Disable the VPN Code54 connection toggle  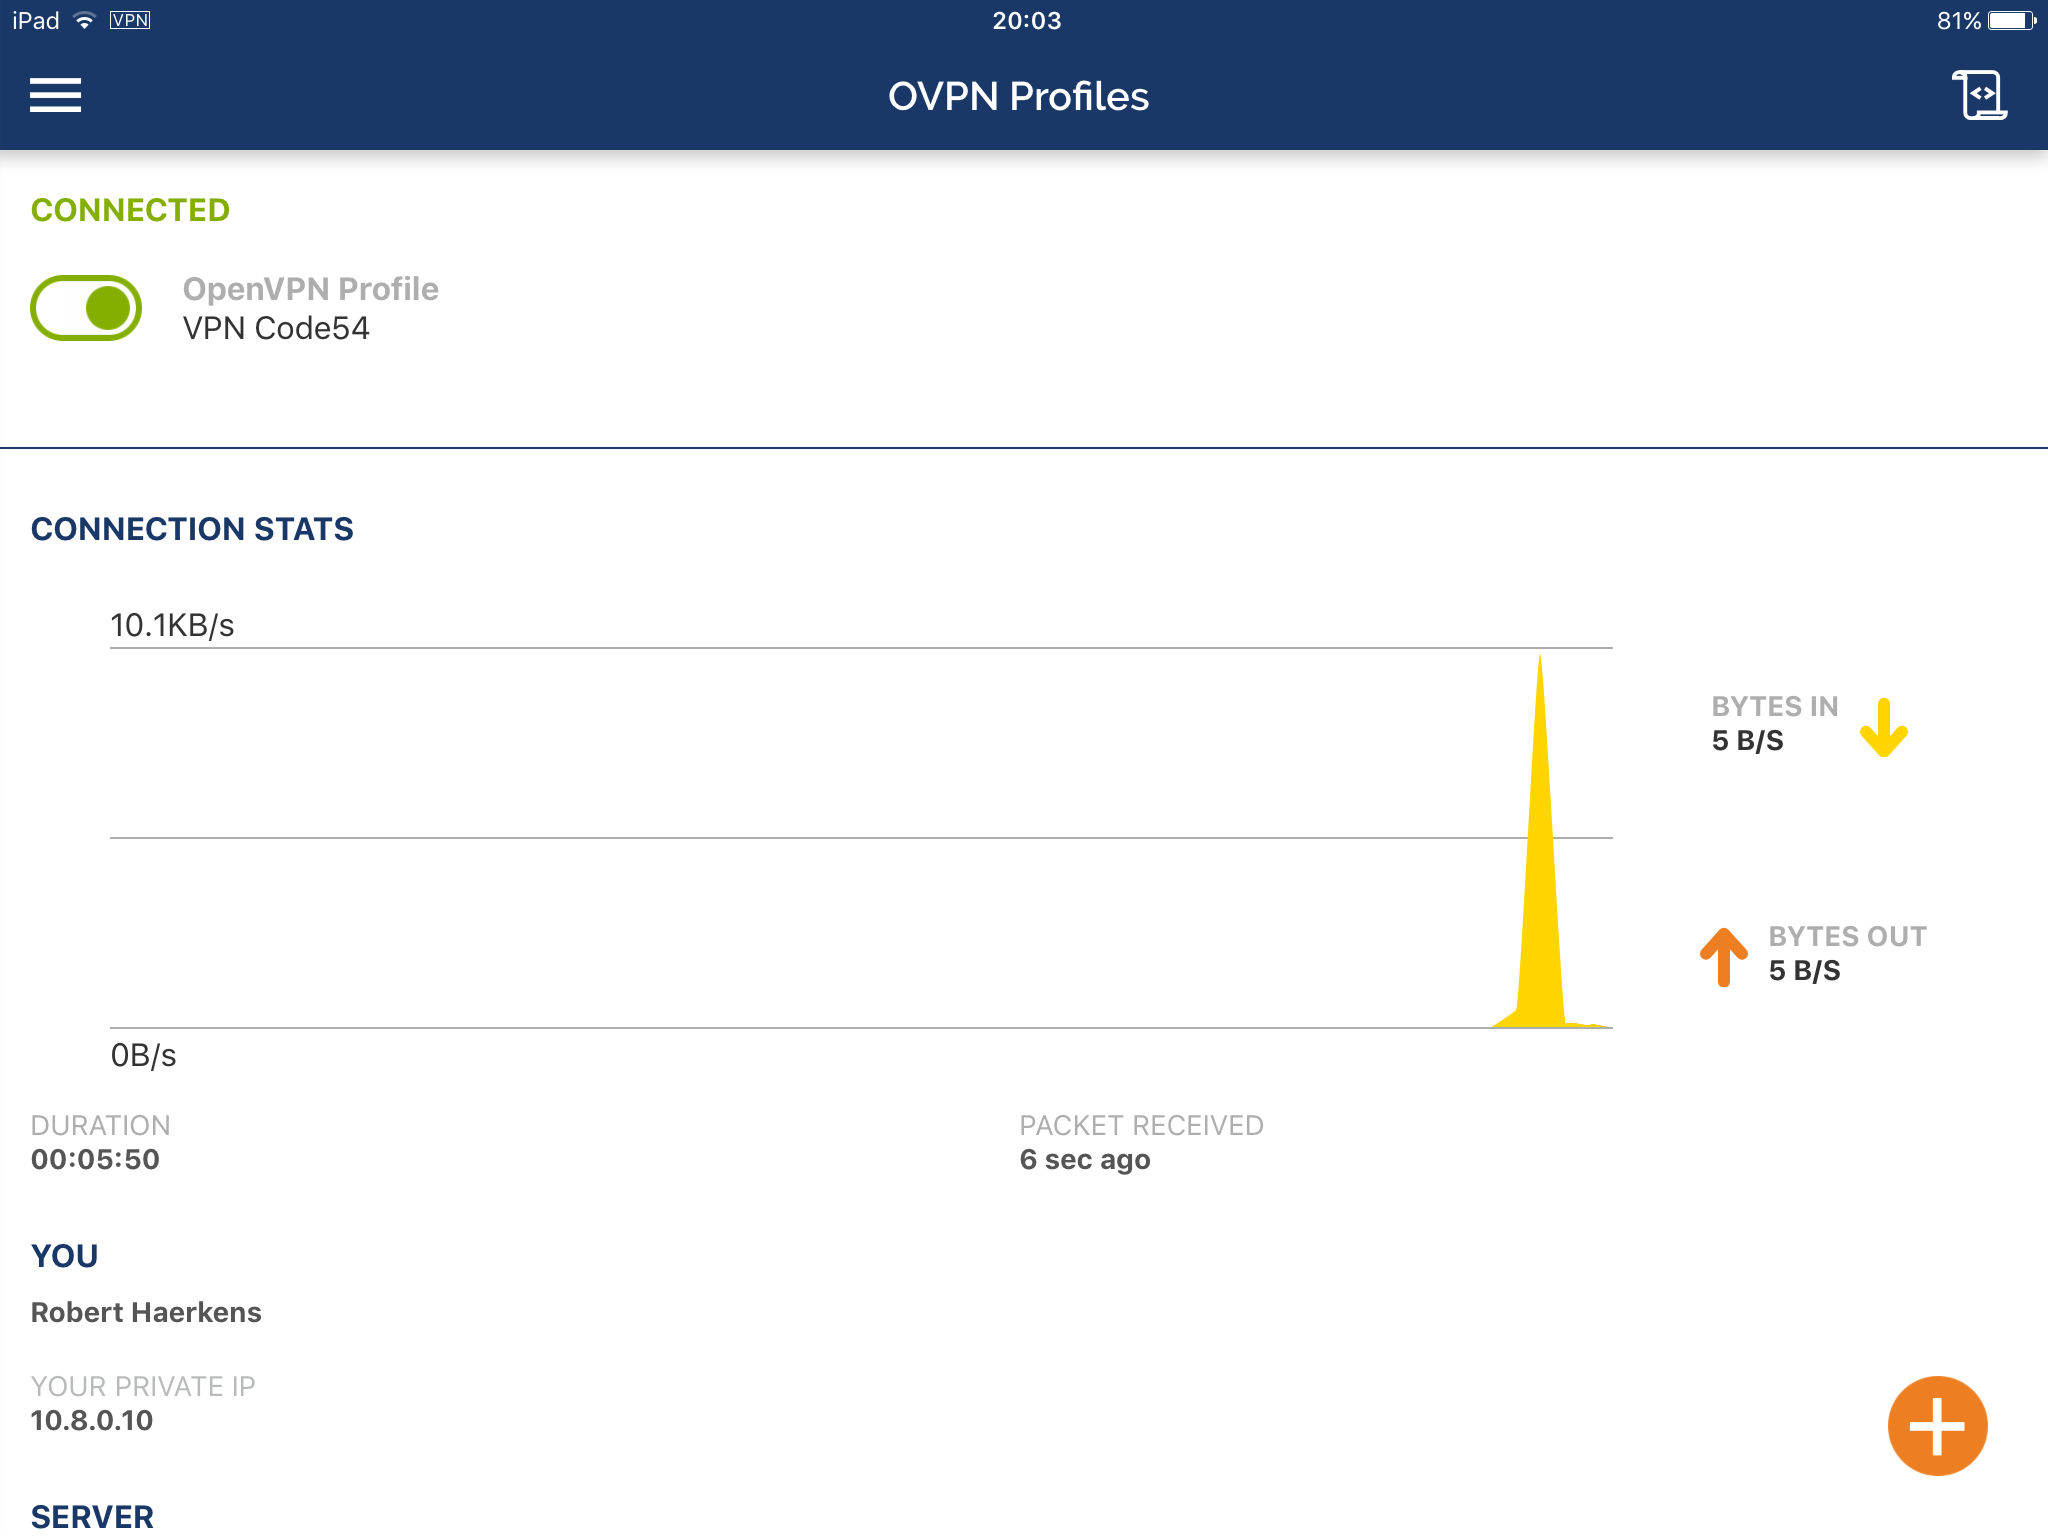point(86,308)
